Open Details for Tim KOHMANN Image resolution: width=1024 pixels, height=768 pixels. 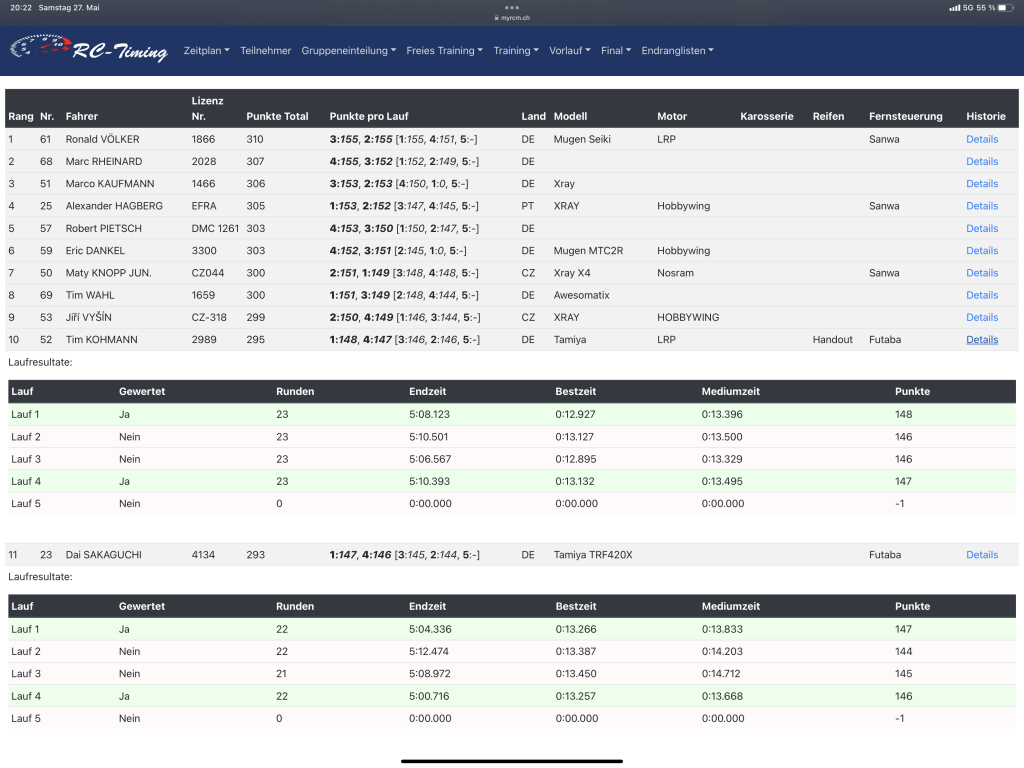pos(981,340)
